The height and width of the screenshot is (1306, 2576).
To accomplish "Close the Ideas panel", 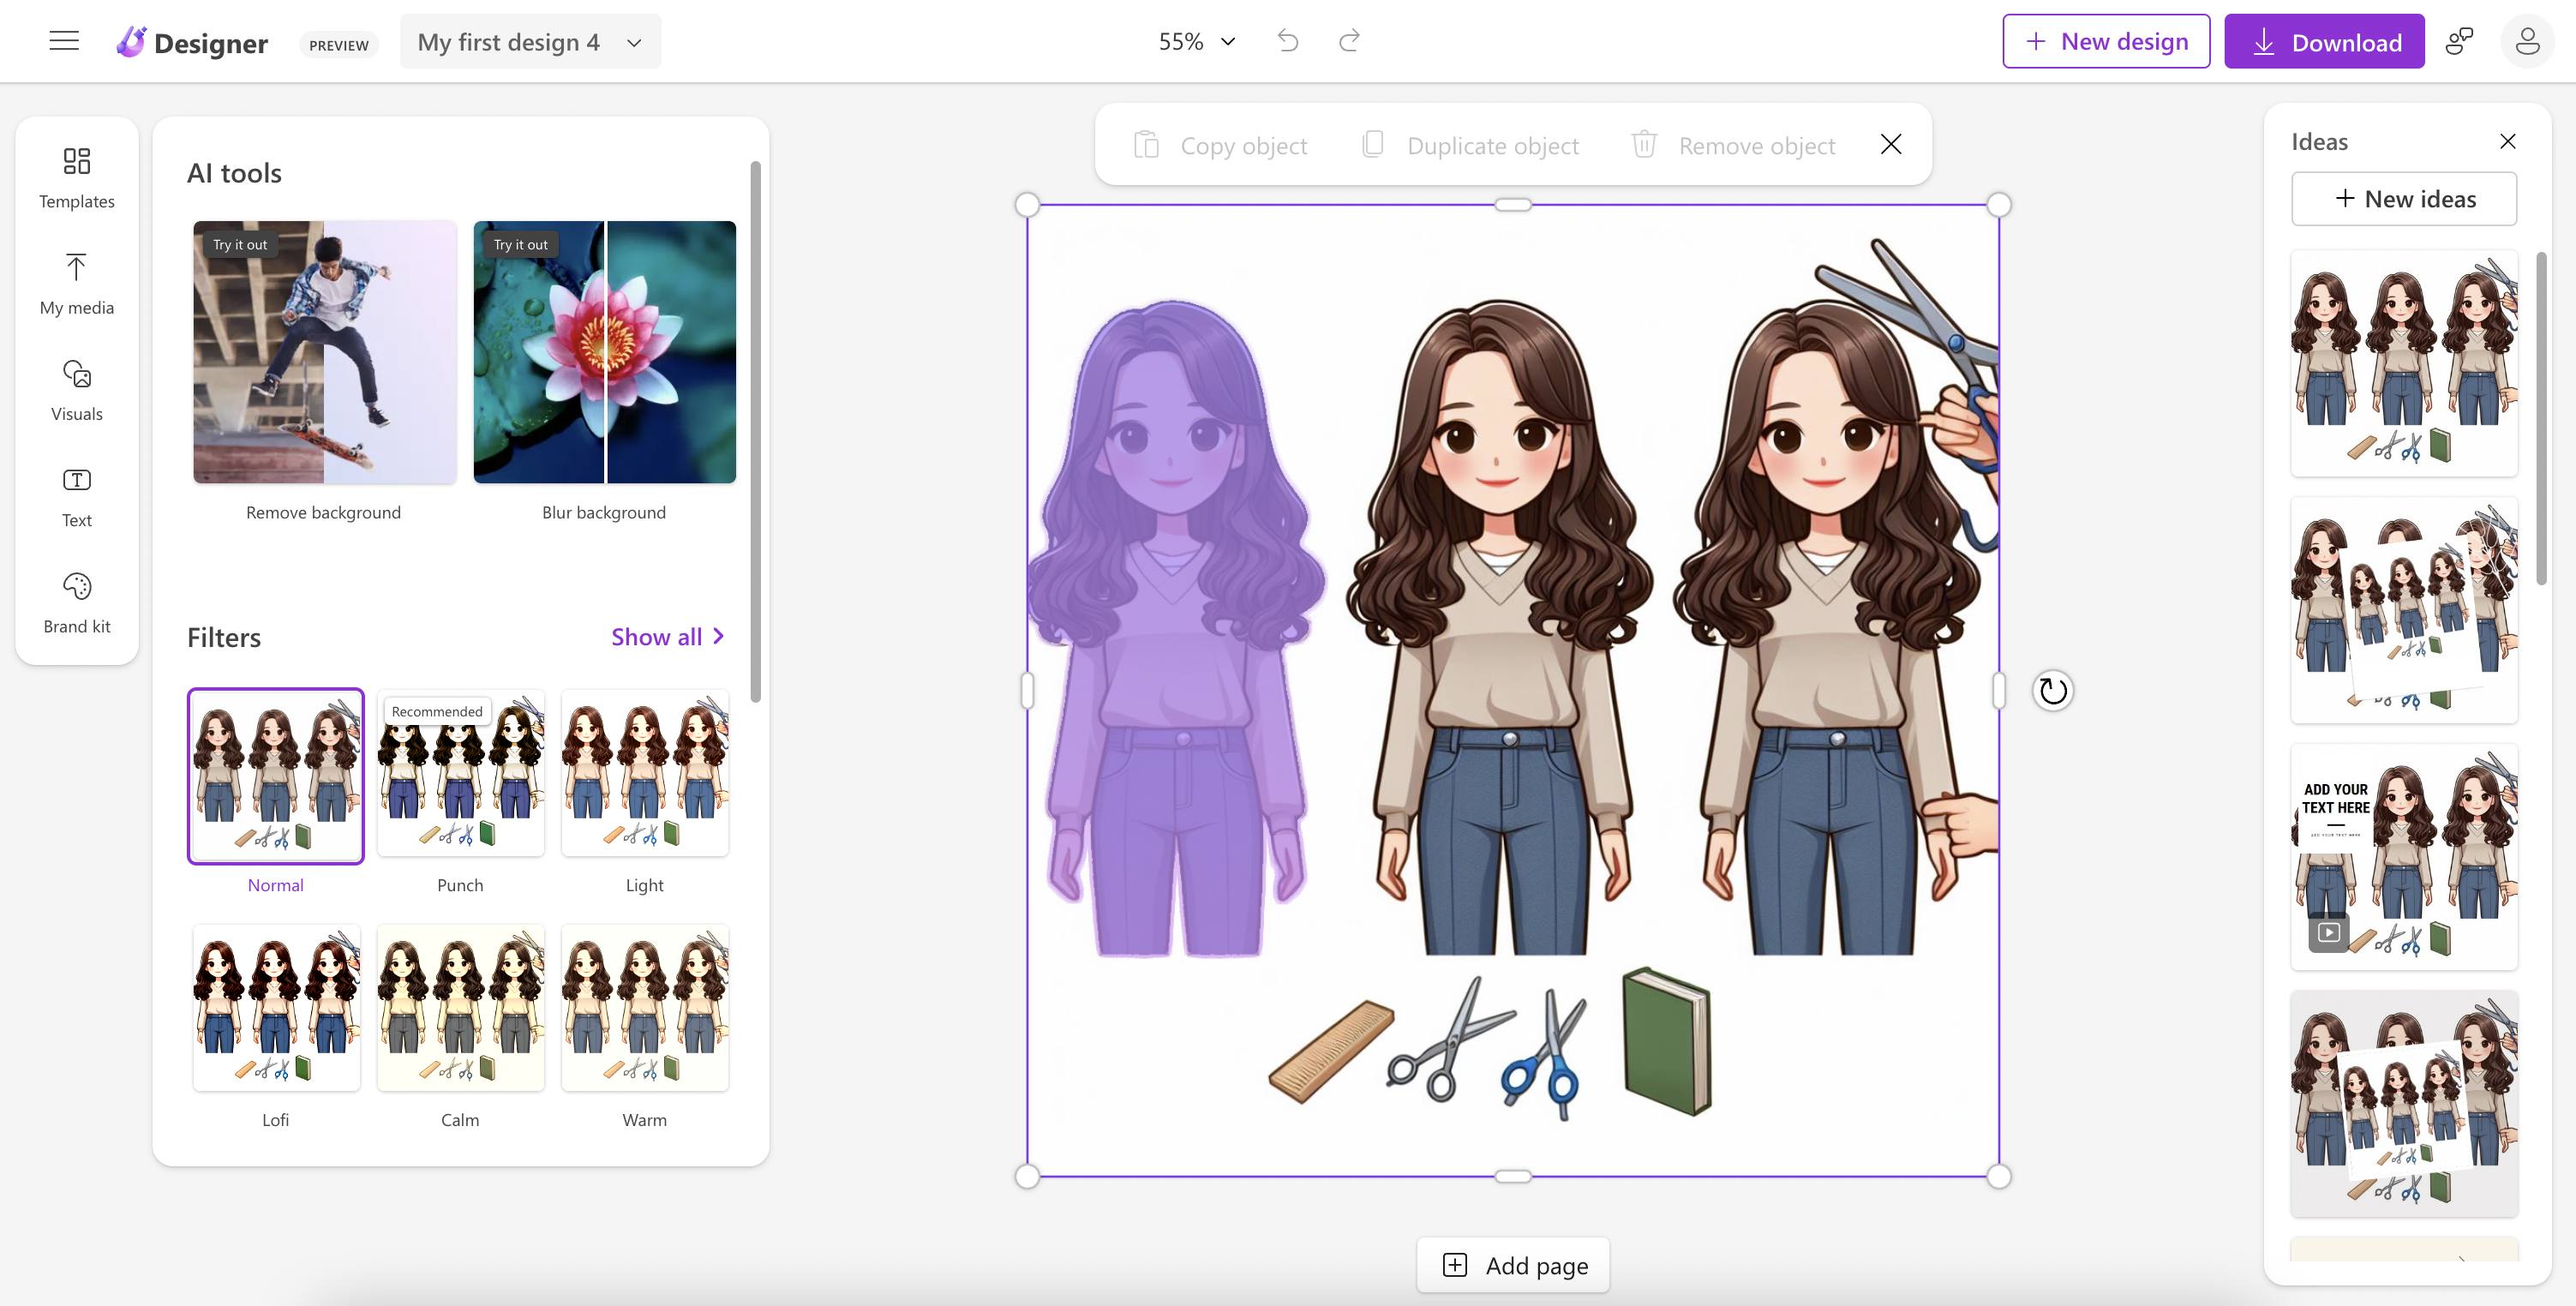I will (x=2507, y=141).
